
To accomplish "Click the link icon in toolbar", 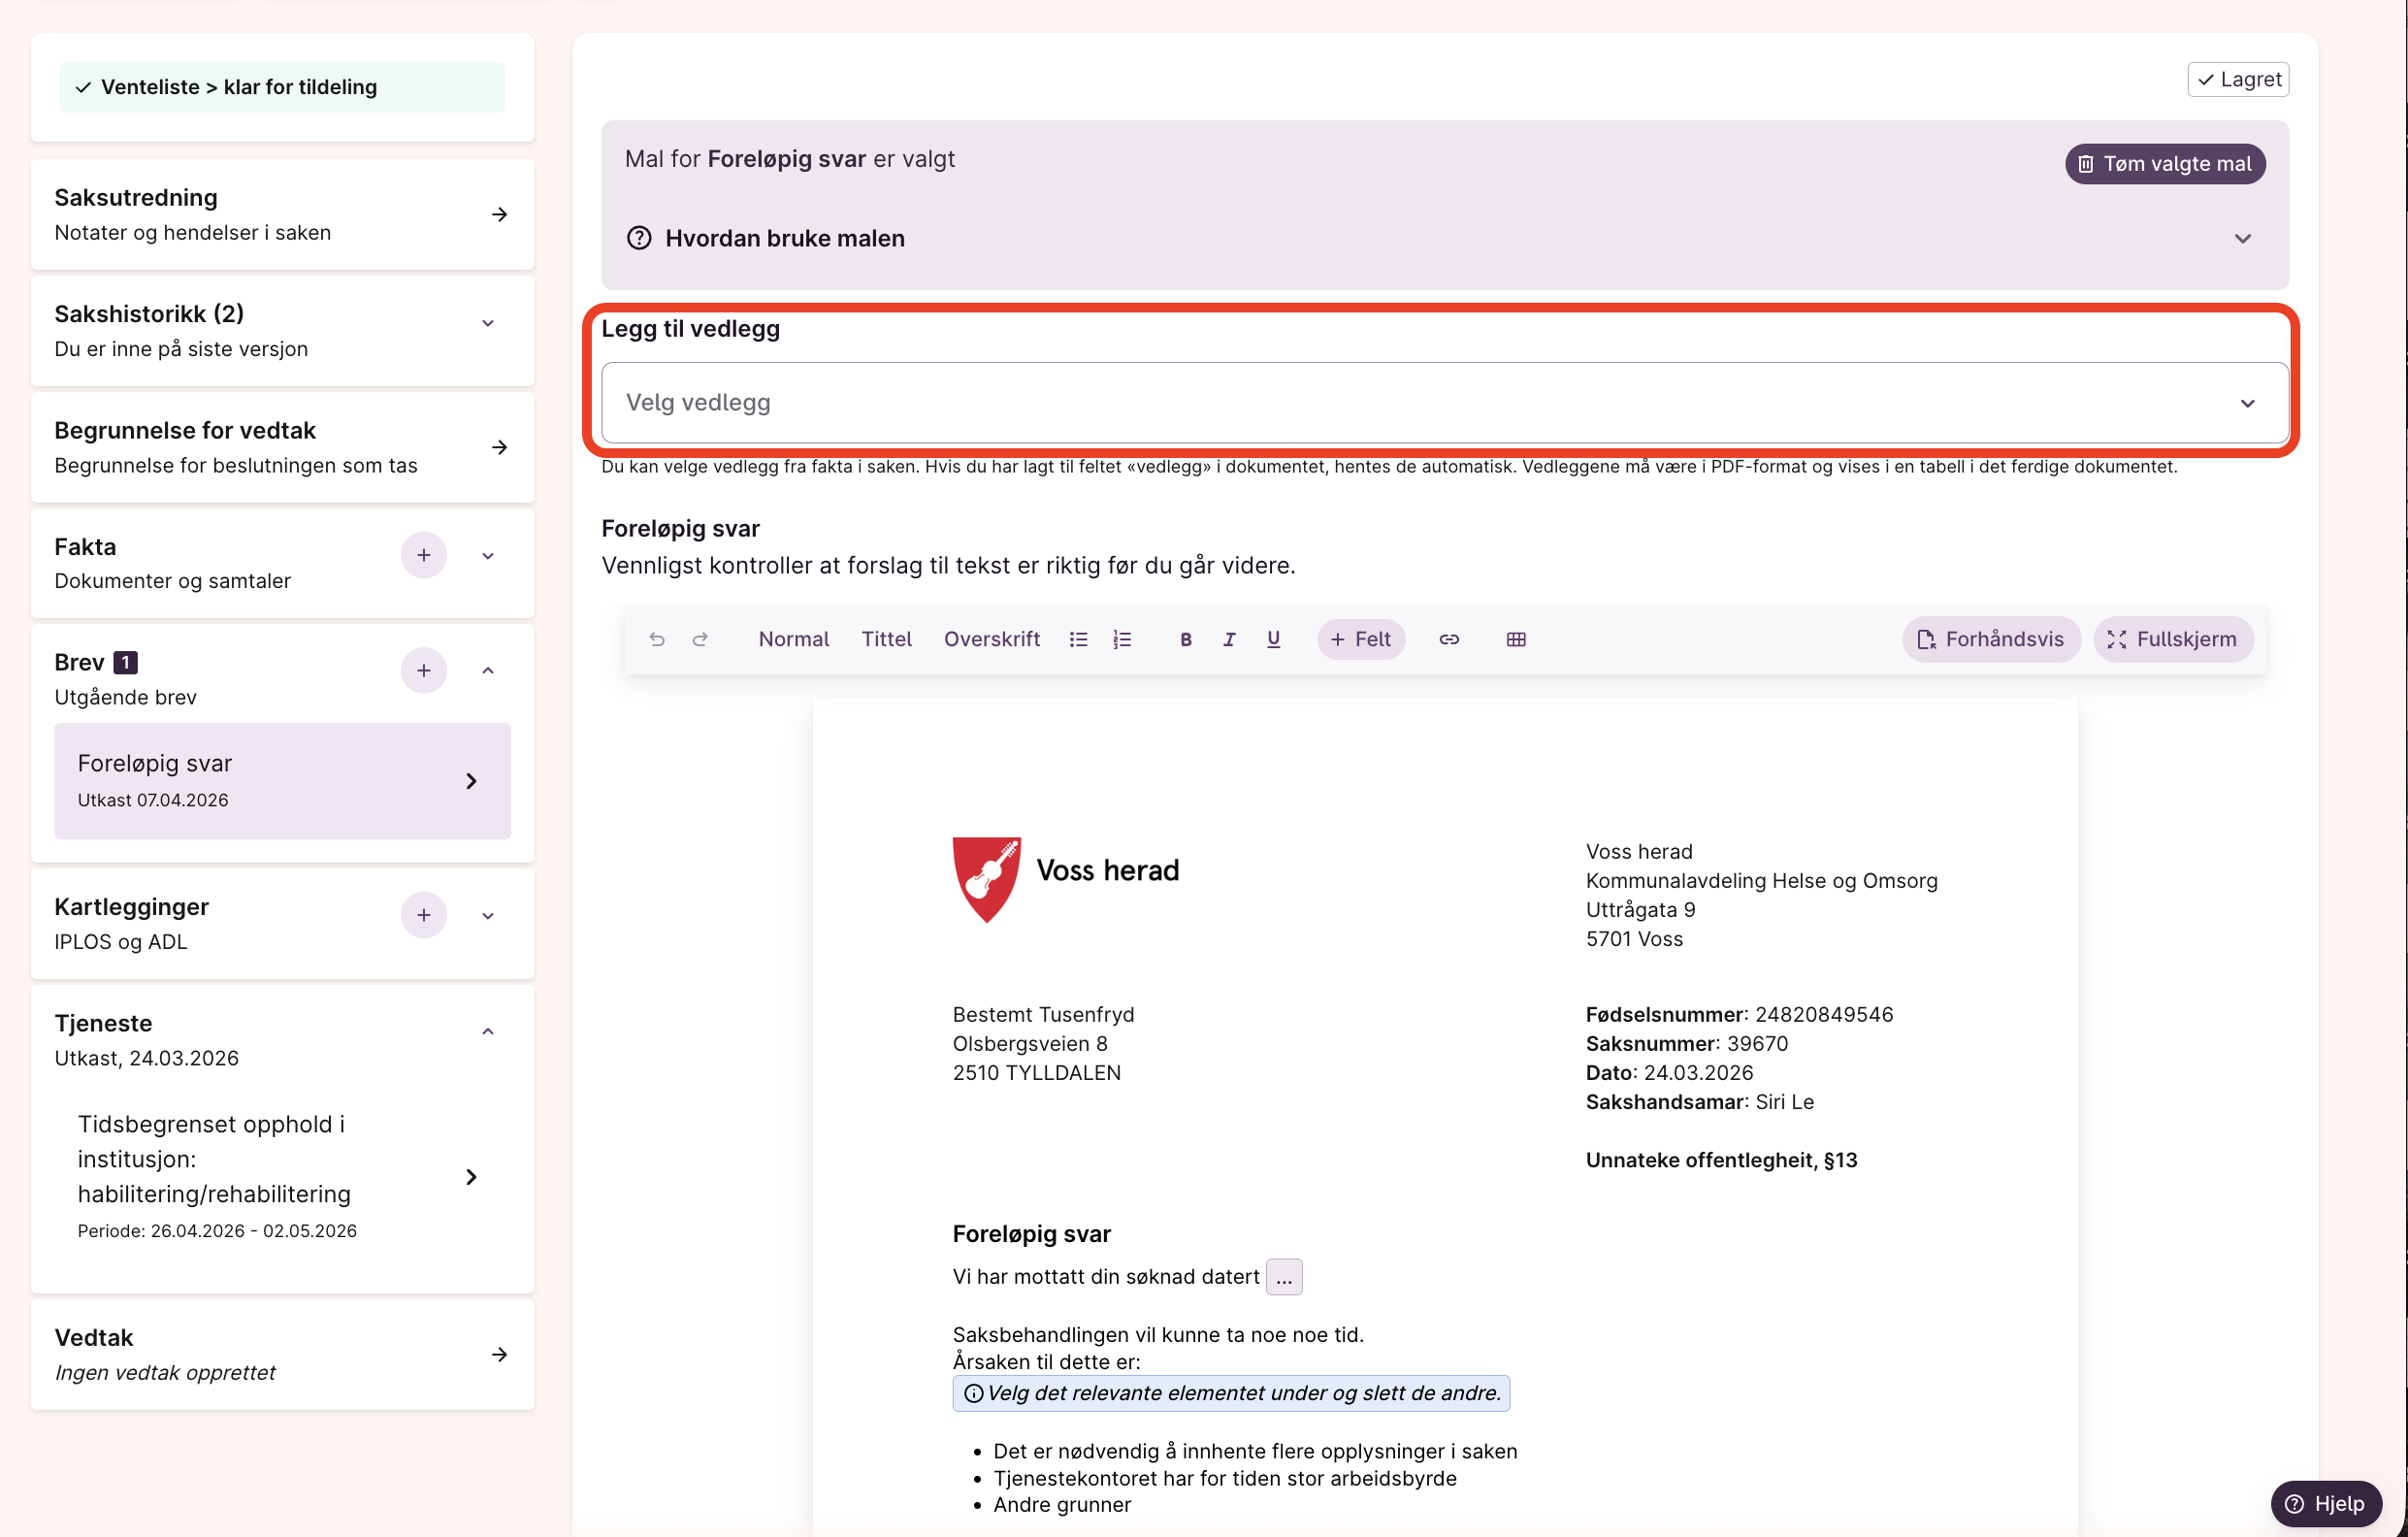I will point(1449,639).
